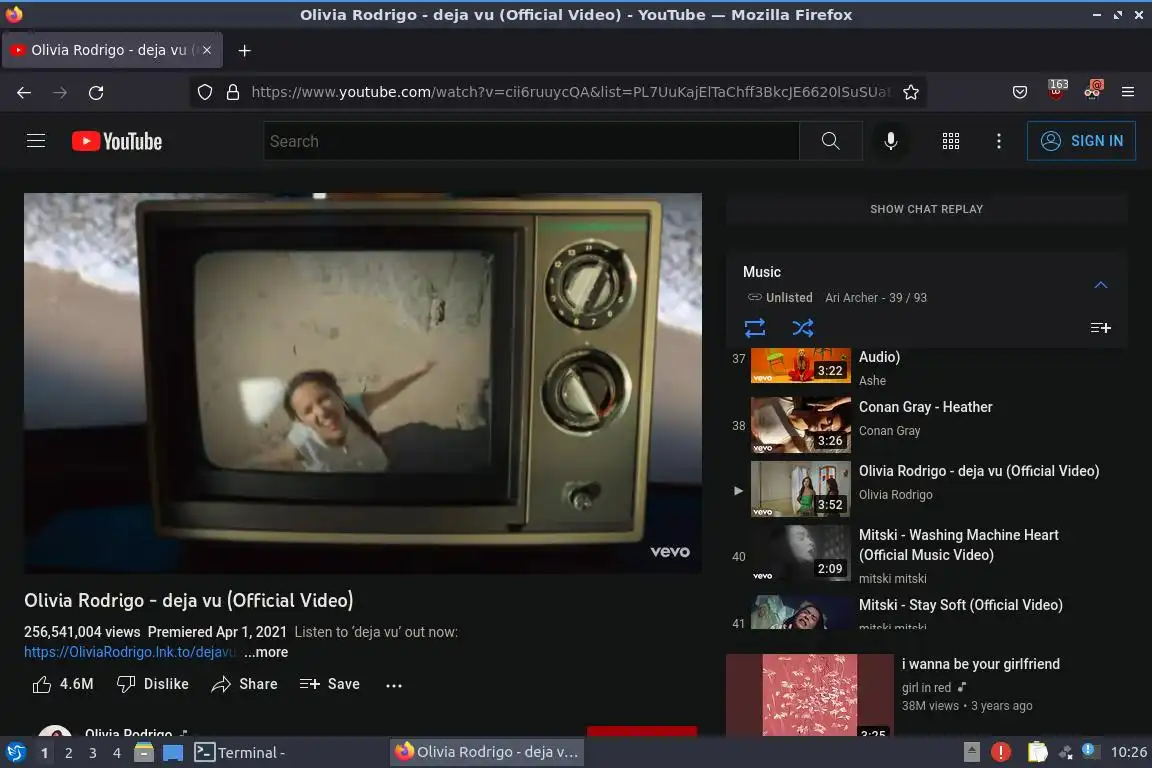Open Terminal from taskbar
1152x768 pixels.
tap(240, 753)
